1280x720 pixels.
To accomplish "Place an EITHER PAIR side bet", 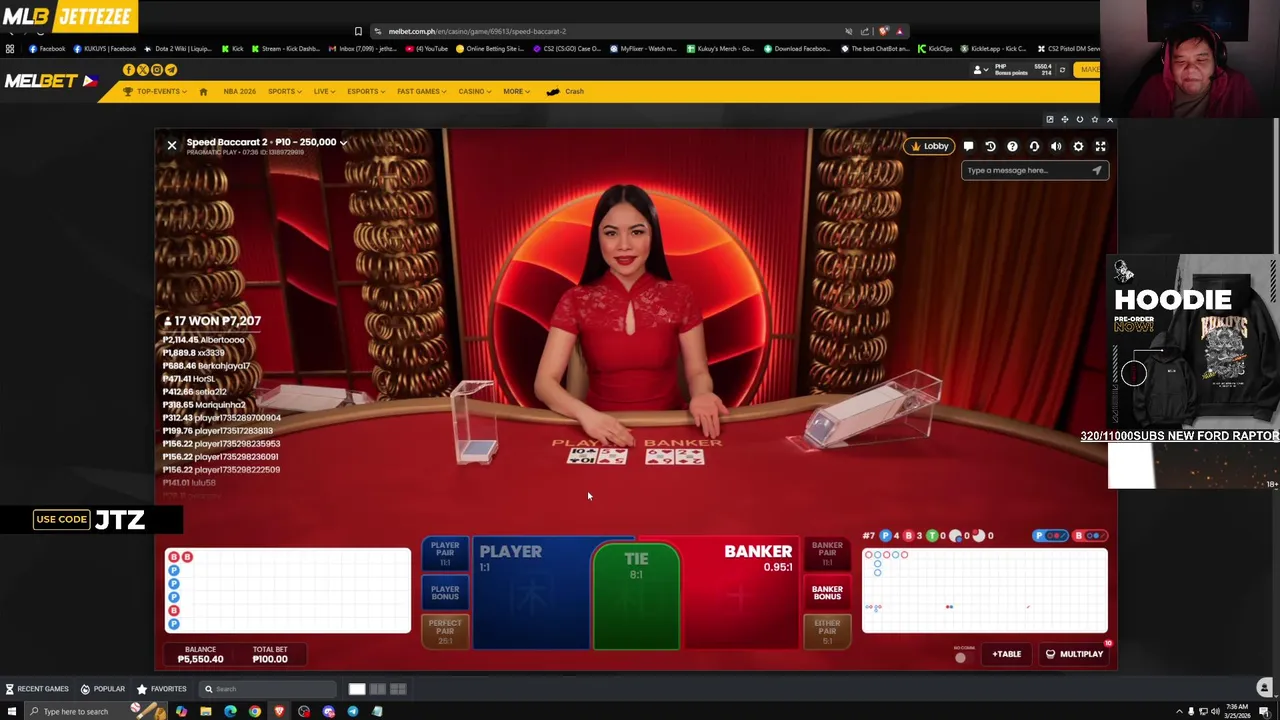I will point(827,630).
